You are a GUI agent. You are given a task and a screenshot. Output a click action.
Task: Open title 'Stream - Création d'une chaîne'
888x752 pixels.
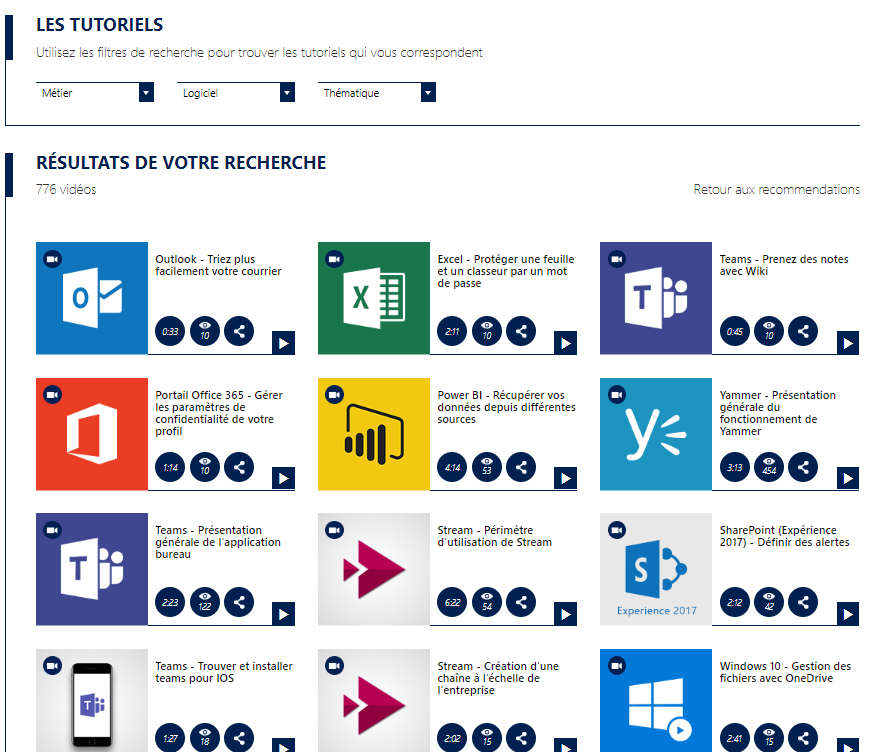point(498,678)
